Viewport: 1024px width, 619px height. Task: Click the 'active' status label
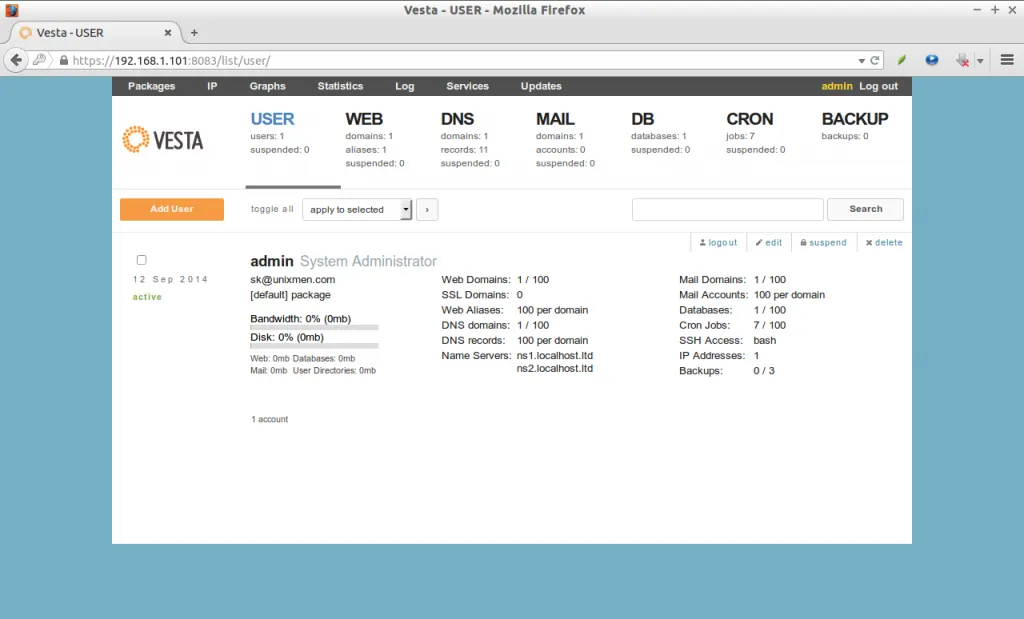(x=147, y=297)
